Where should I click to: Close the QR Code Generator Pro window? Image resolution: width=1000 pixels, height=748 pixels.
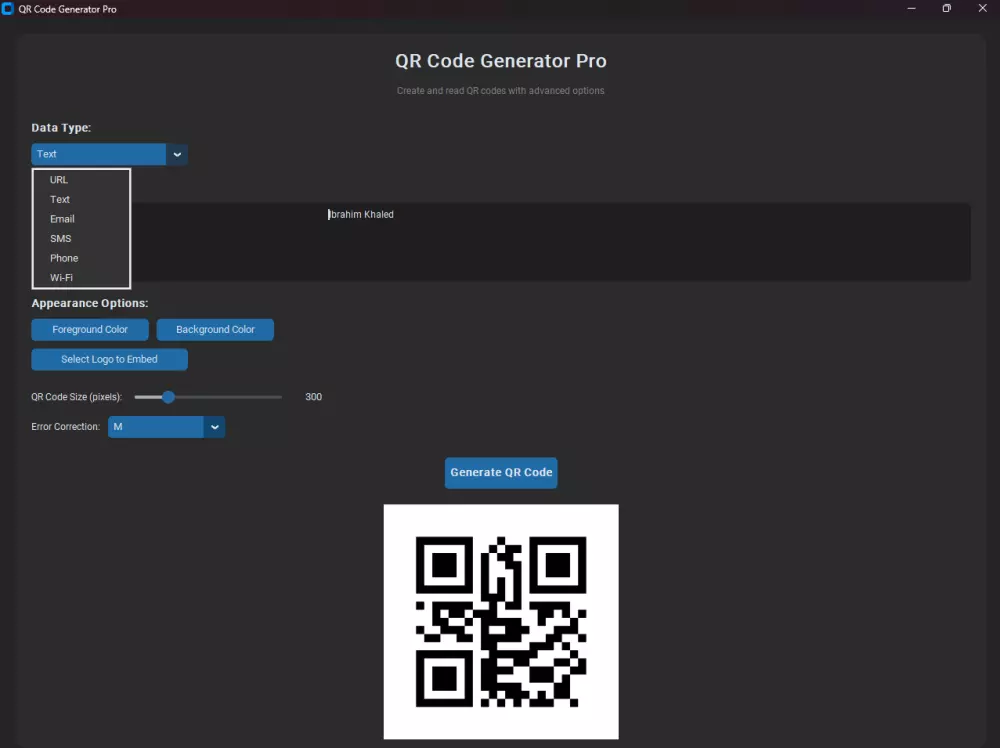click(x=982, y=8)
